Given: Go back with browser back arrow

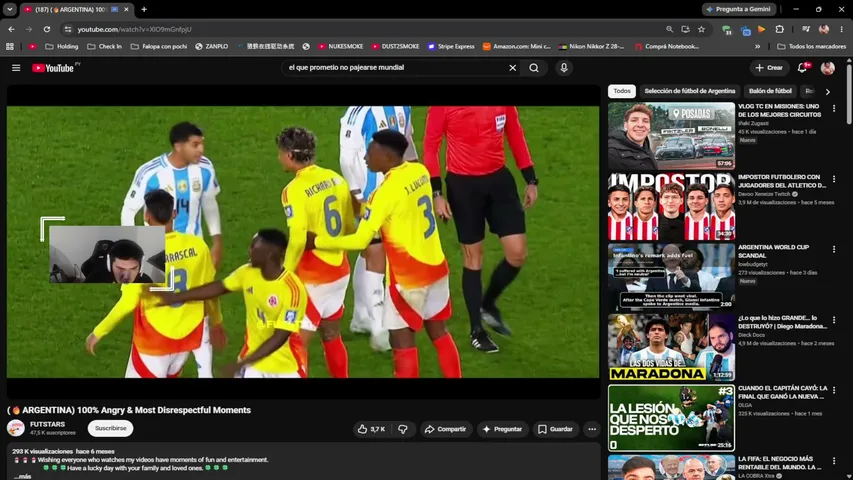Looking at the screenshot, I should 11,29.
